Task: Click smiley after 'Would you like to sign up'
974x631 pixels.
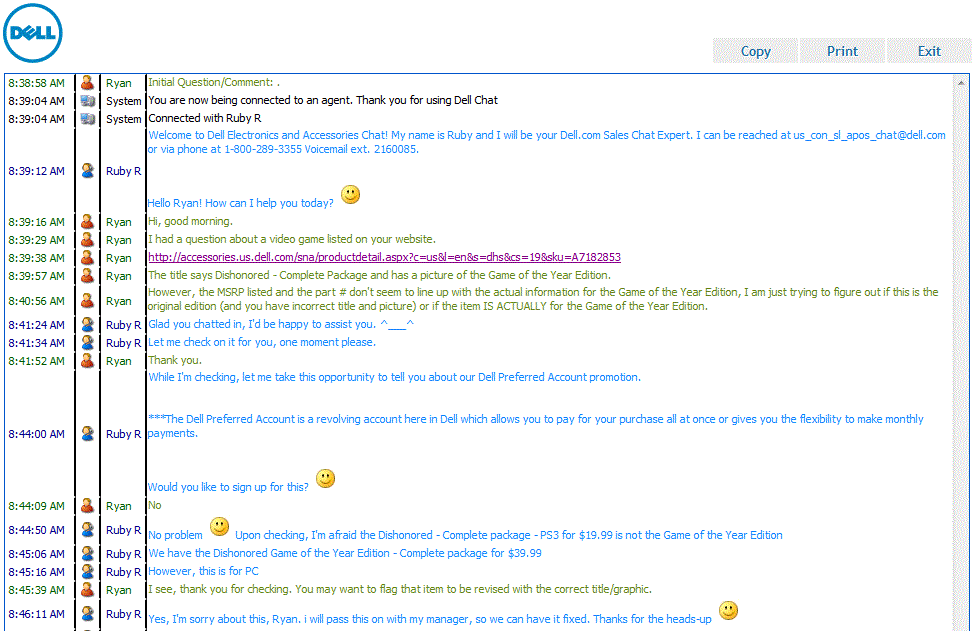Action: pos(325,478)
